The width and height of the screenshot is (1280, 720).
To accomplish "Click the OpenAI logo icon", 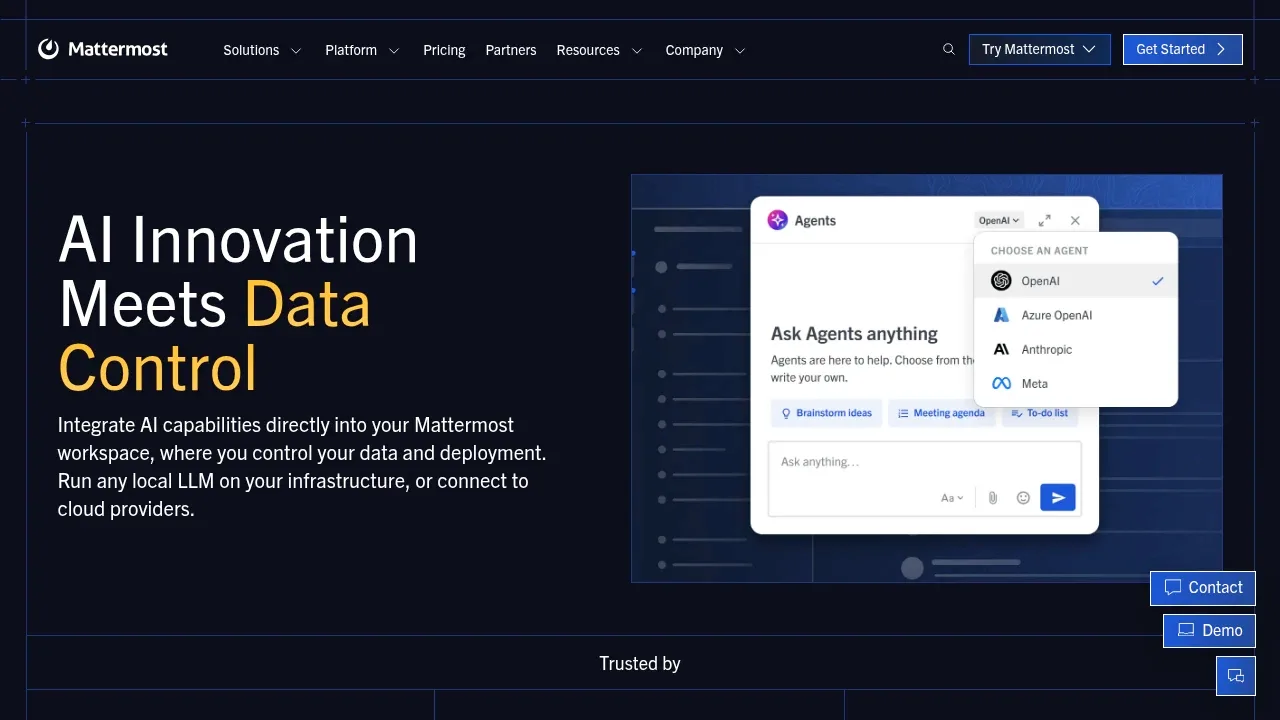I will click(x=1001, y=281).
